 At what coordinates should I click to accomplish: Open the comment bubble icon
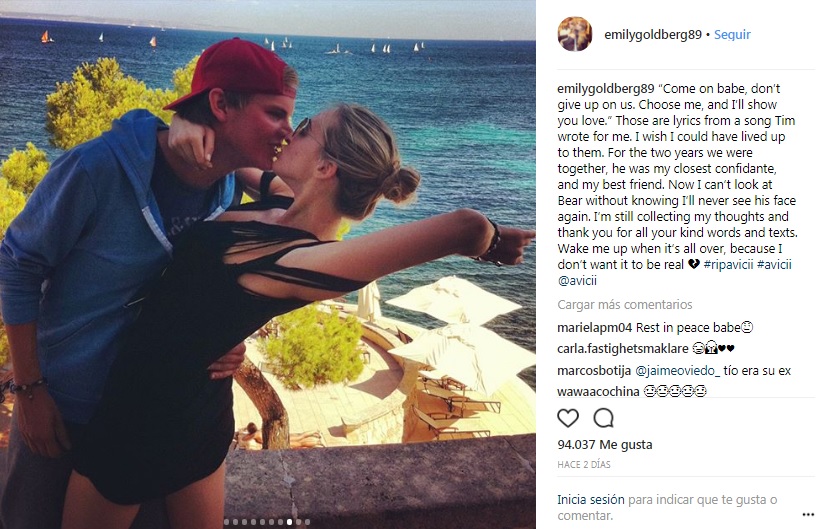click(x=603, y=418)
